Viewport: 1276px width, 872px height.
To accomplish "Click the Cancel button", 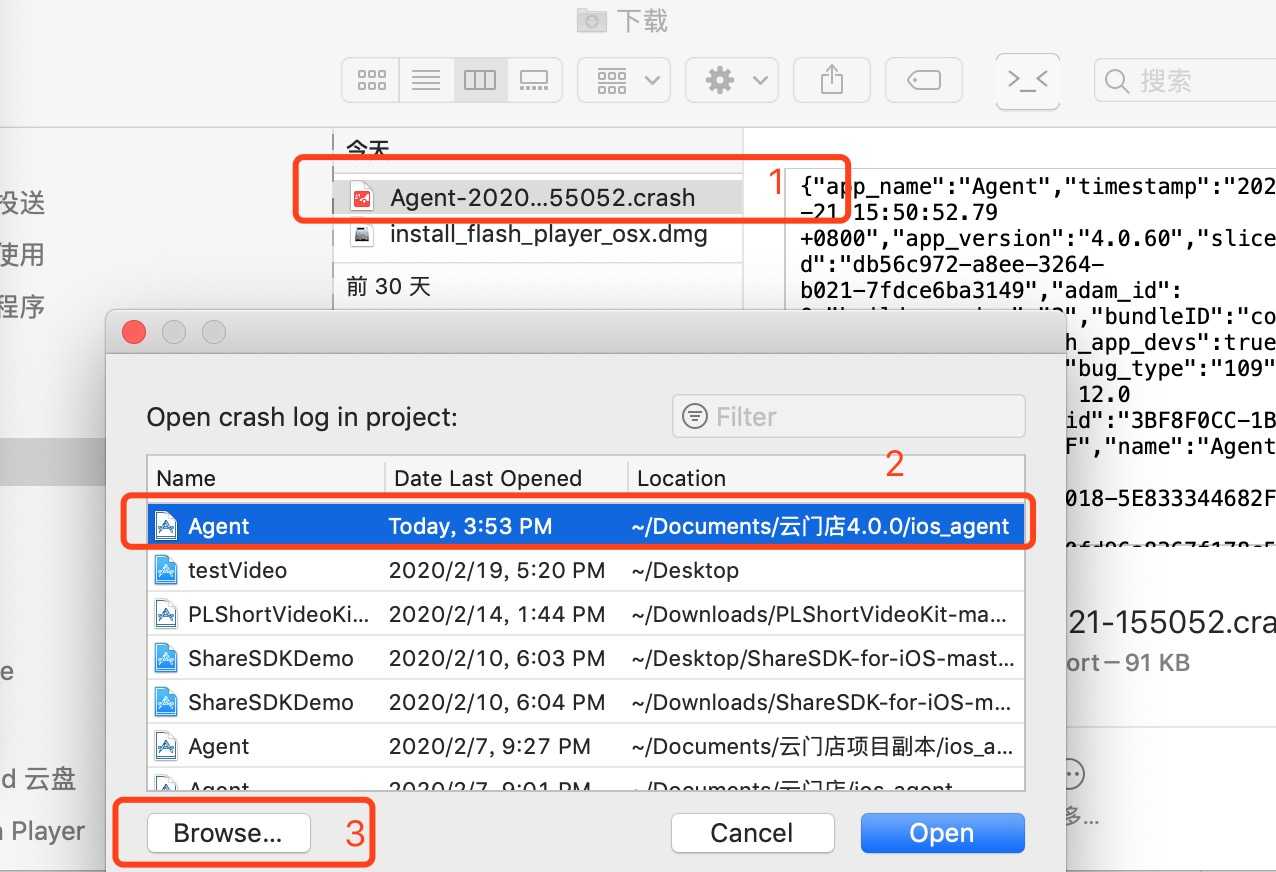I will (x=752, y=833).
